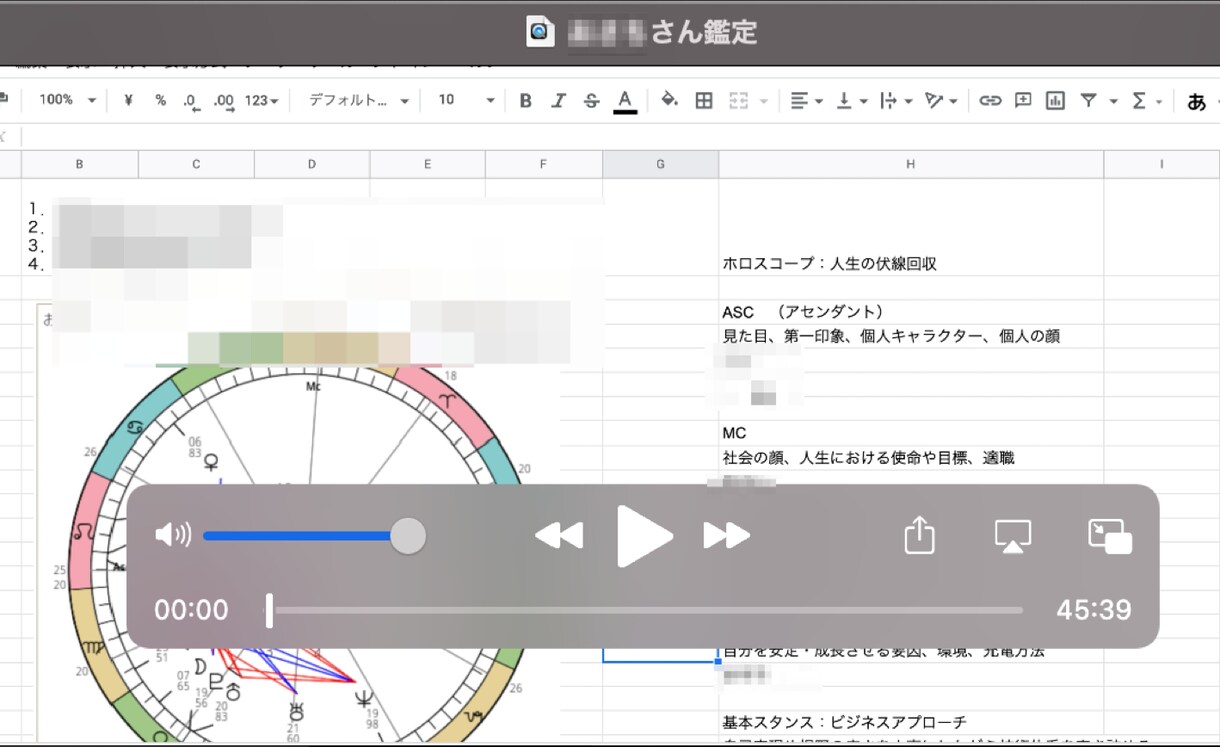Toggle strikethrough formatting

click(x=591, y=100)
